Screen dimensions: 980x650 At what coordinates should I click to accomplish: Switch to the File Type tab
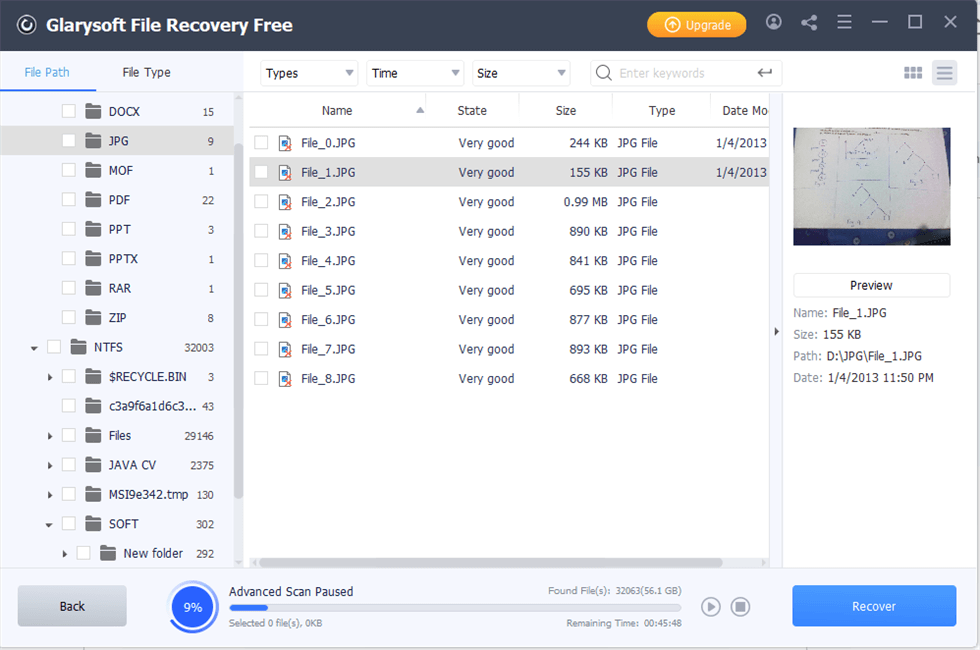pyautogui.click(x=146, y=72)
